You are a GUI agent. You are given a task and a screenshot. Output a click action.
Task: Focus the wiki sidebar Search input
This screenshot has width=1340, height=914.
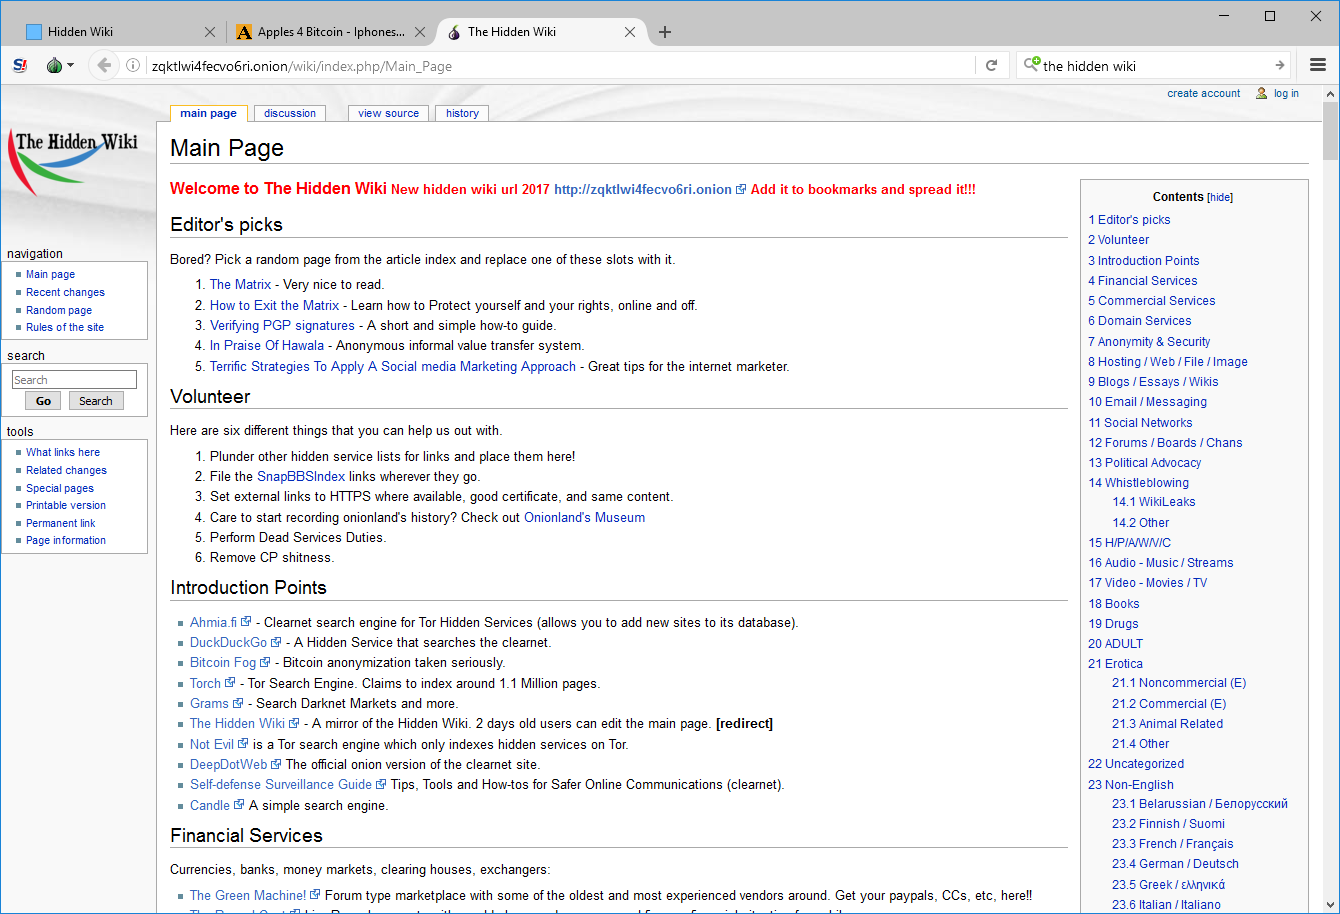[x=74, y=380]
